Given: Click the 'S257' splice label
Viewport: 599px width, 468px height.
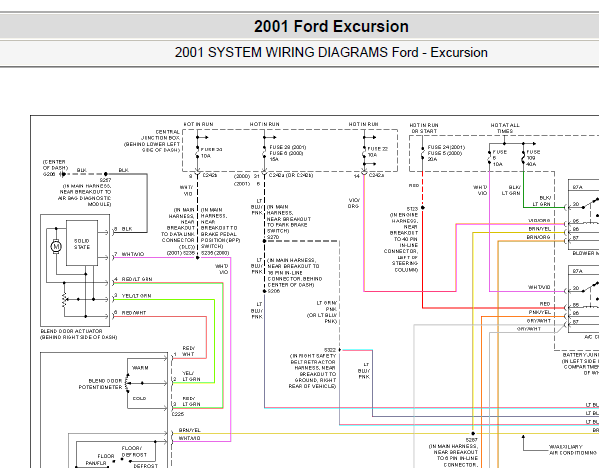Looking at the screenshot, I should pos(105,180).
